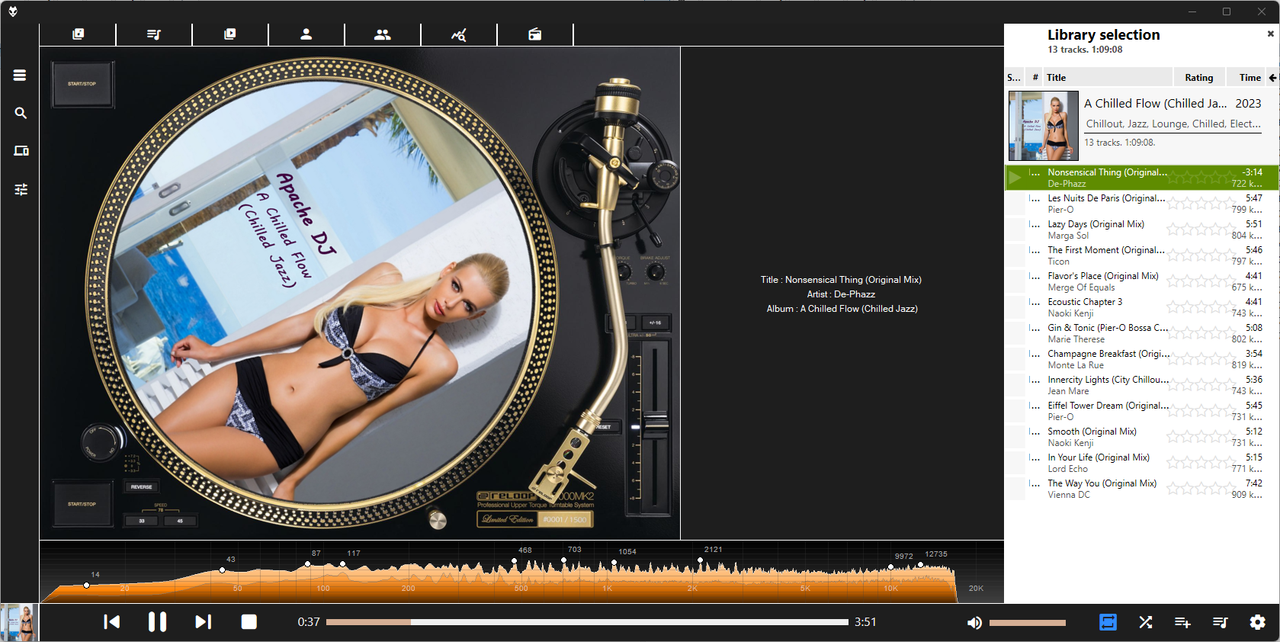Select the track Flavor's Place (Original Mix)

(x=1142, y=282)
